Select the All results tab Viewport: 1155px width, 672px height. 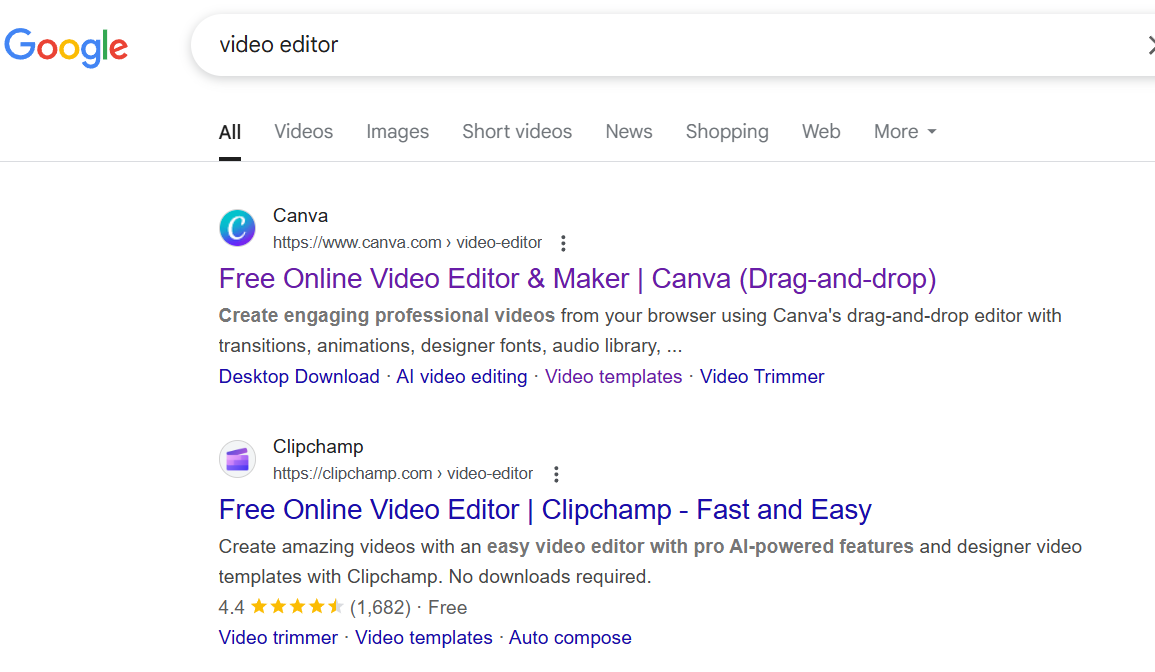coord(230,132)
